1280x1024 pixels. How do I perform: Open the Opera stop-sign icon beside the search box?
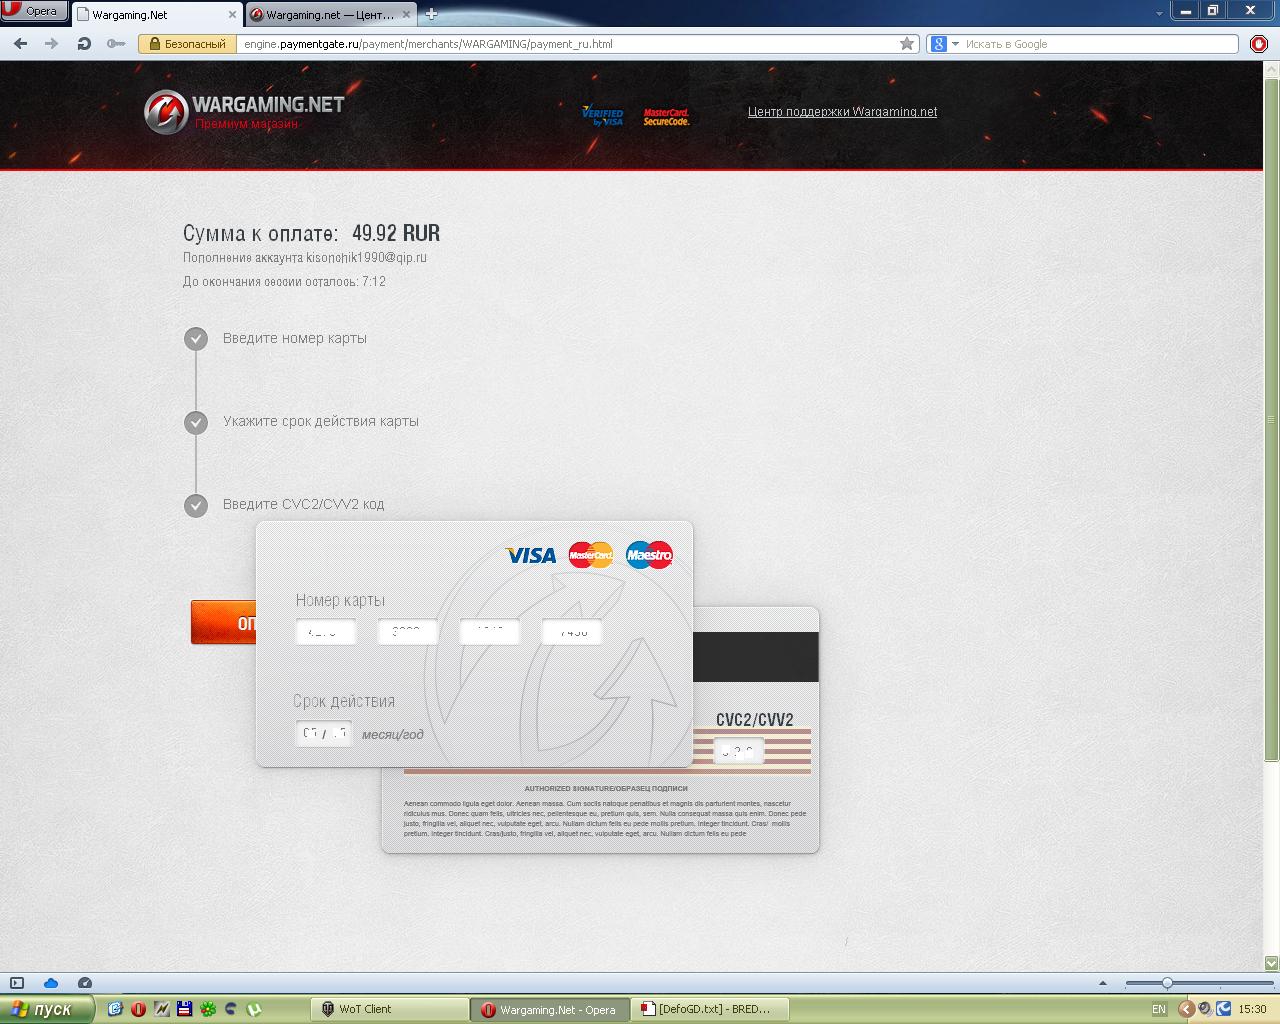point(1259,44)
